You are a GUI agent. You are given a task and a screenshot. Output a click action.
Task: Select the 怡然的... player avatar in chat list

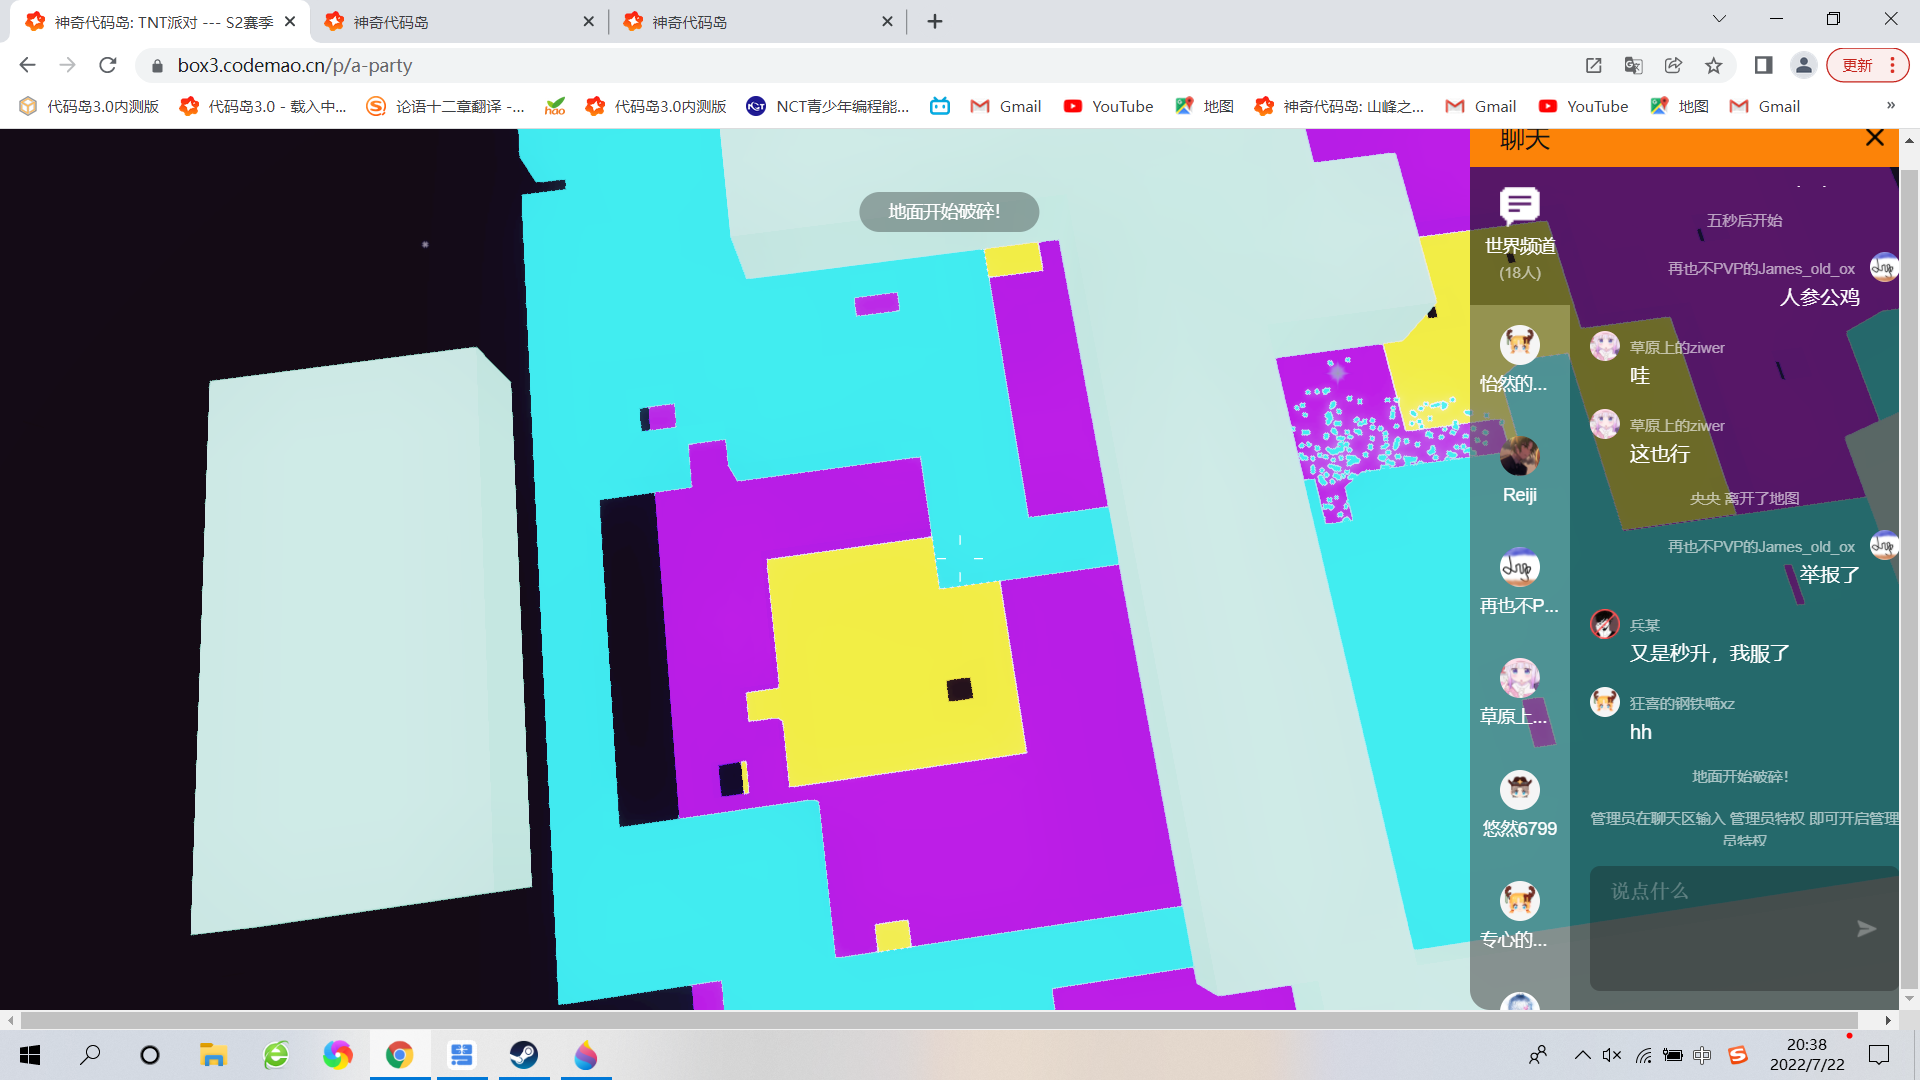[x=1519, y=345]
